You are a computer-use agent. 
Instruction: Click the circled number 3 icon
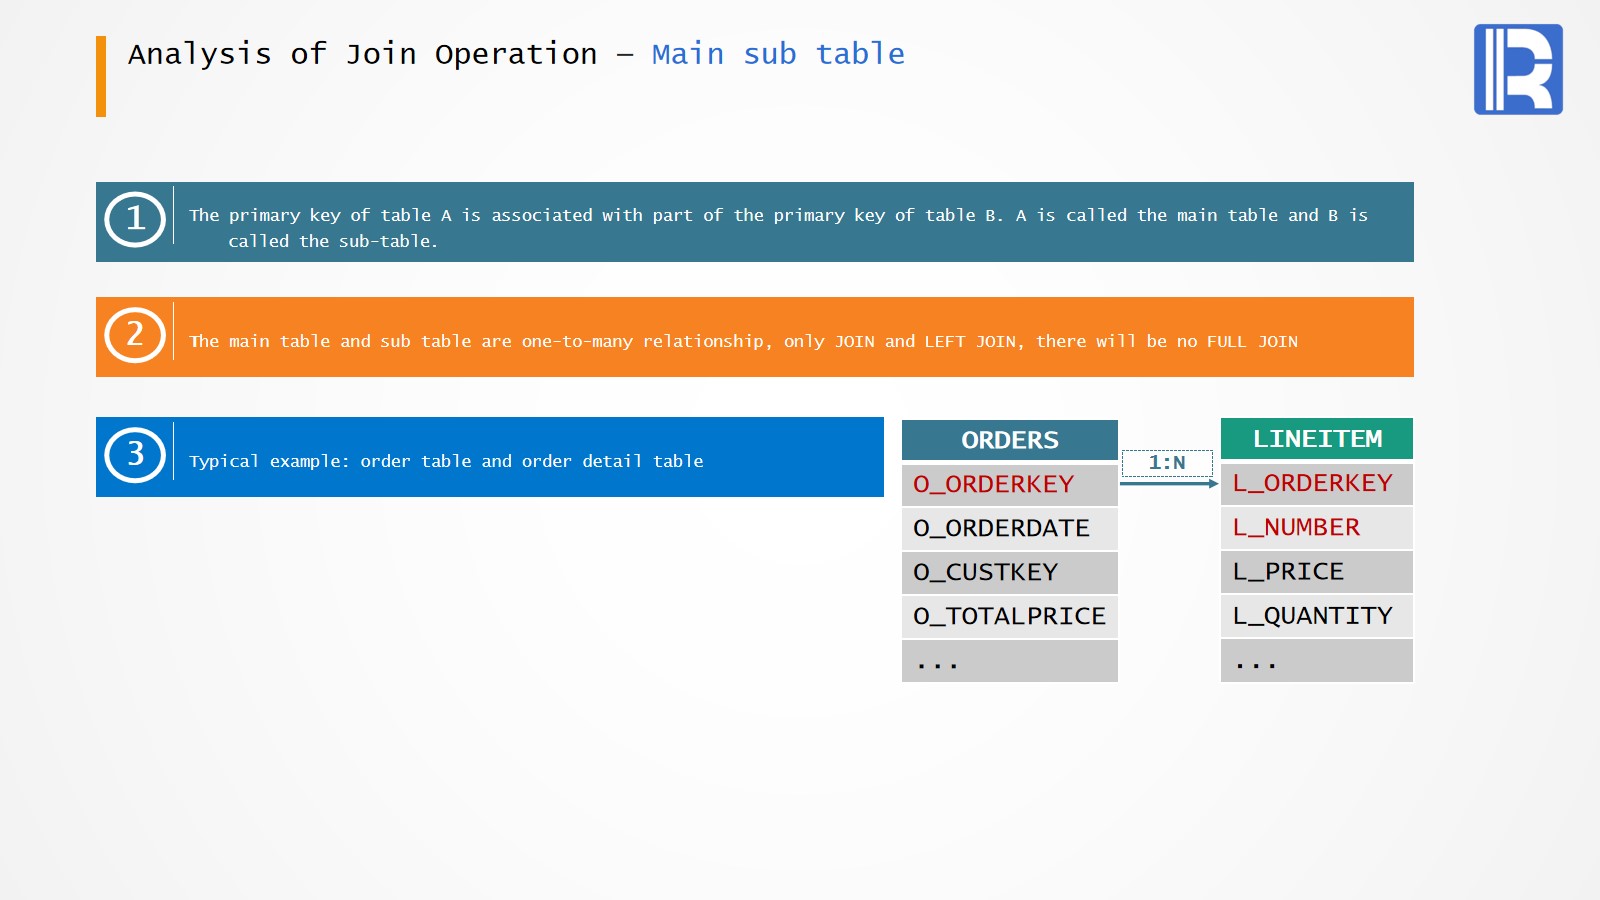pos(135,455)
